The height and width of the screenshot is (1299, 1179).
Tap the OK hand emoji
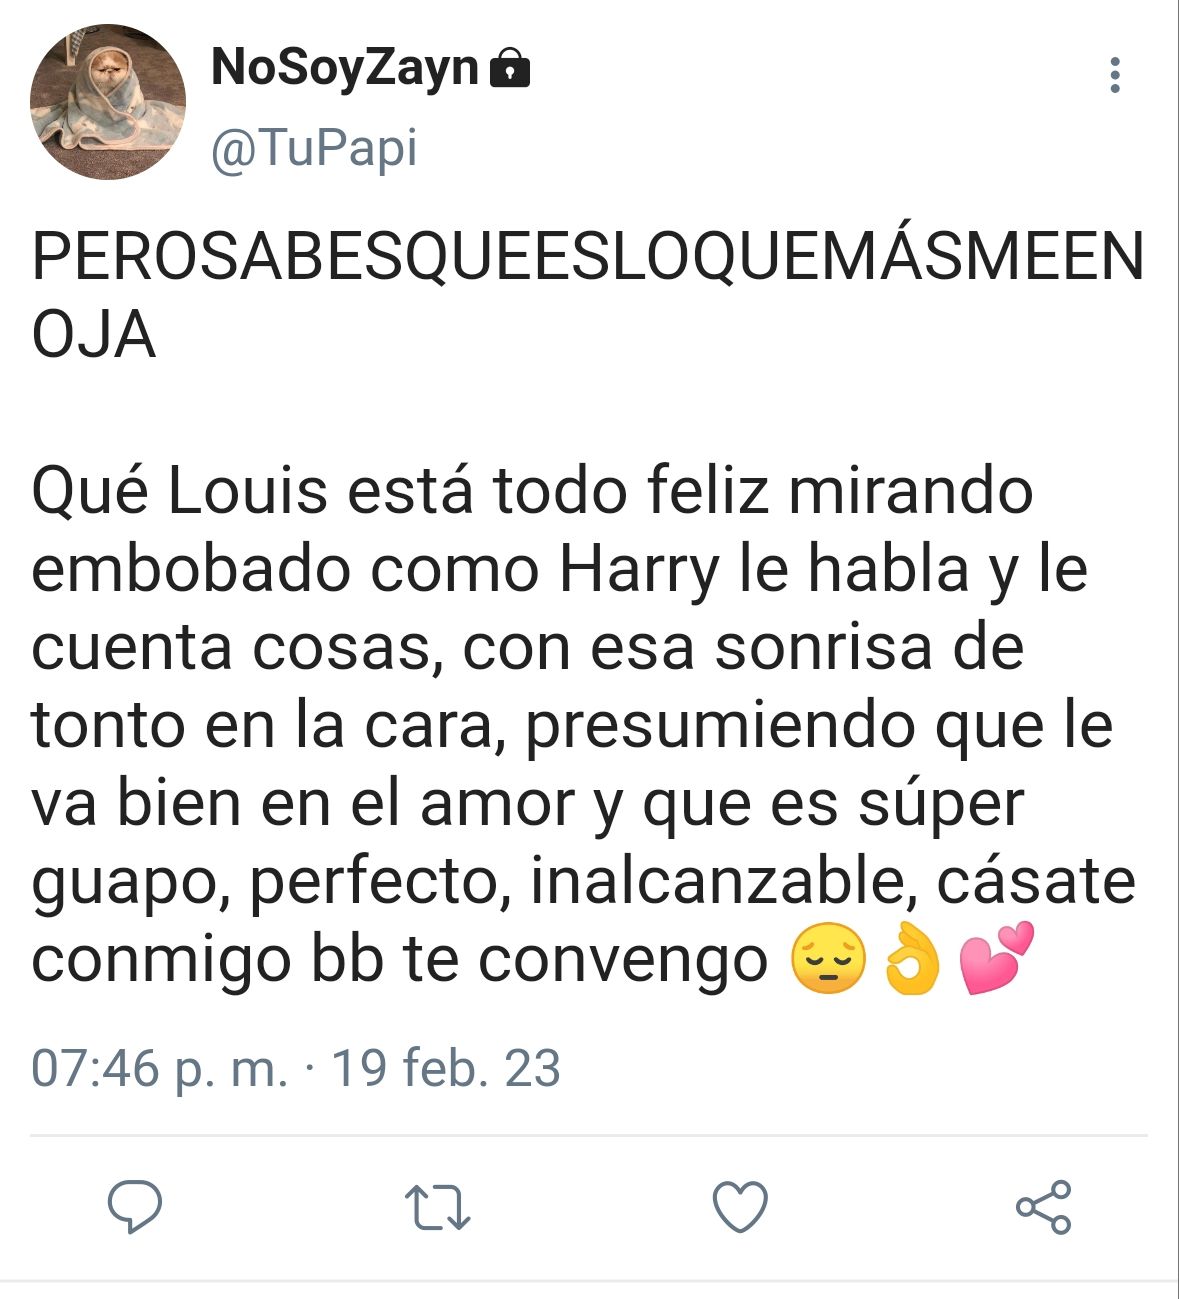tap(911, 959)
